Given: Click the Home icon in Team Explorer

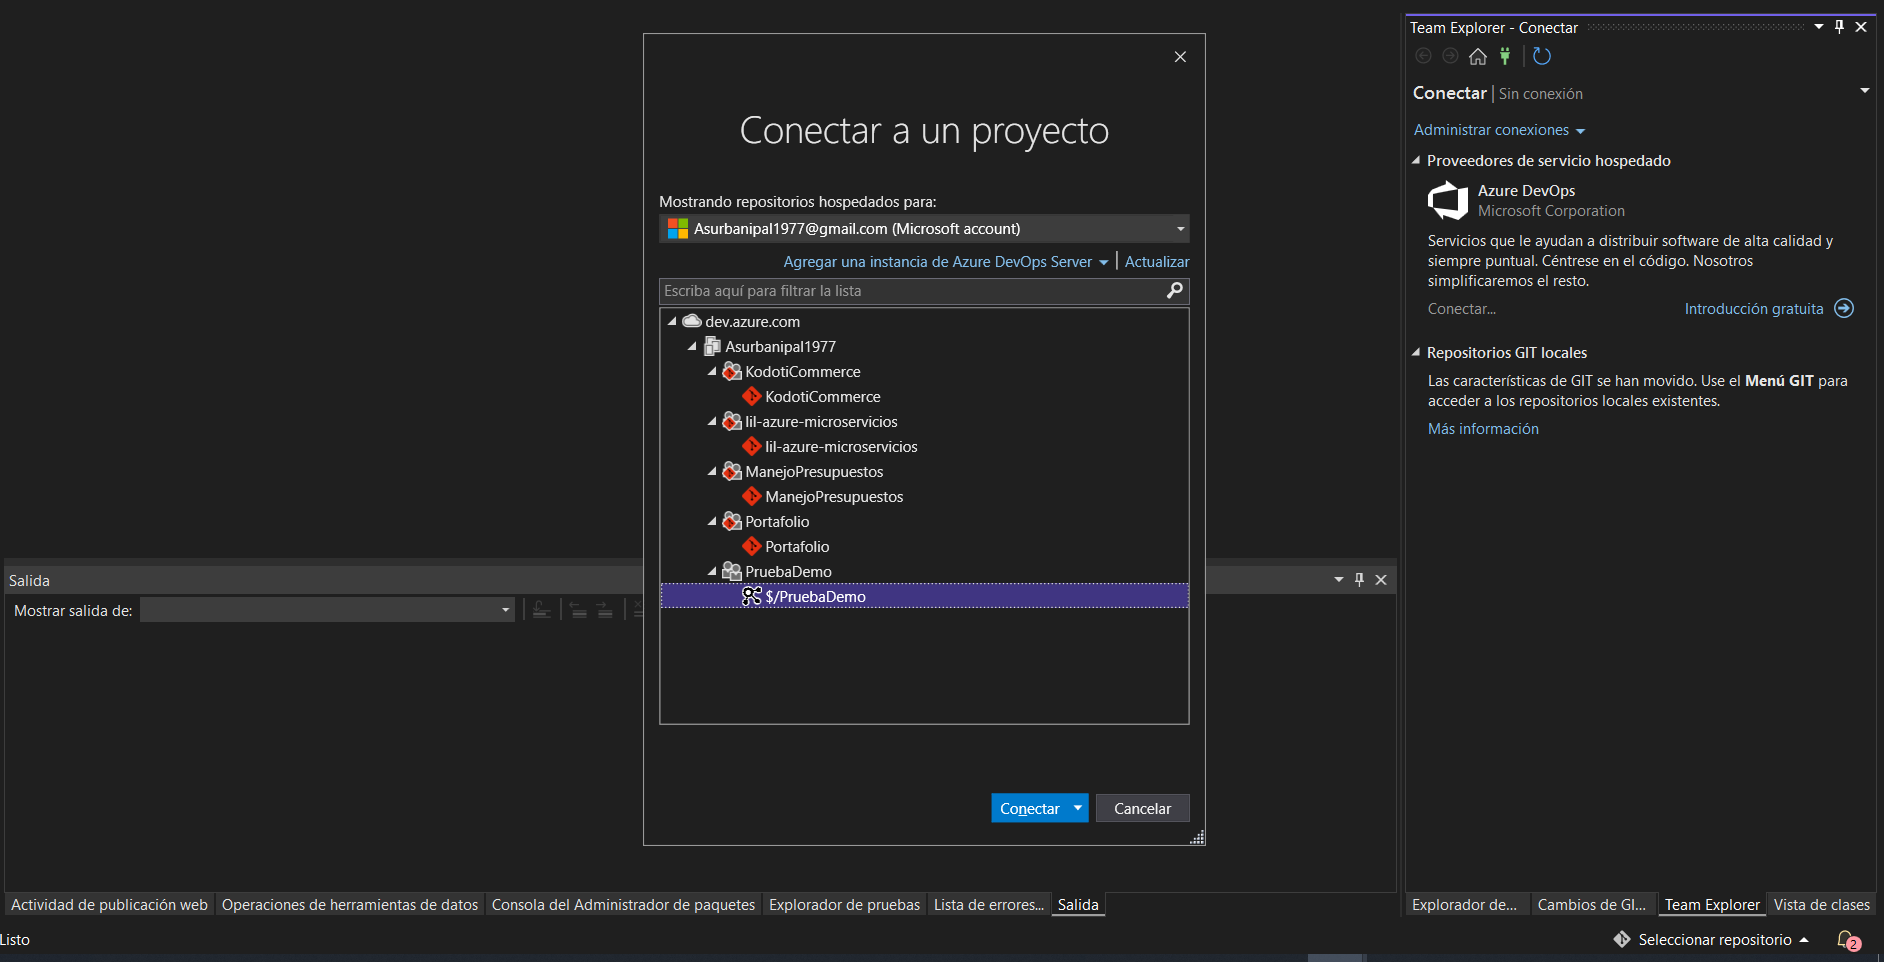Looking at the screenshot, I should pos(1478,57).
